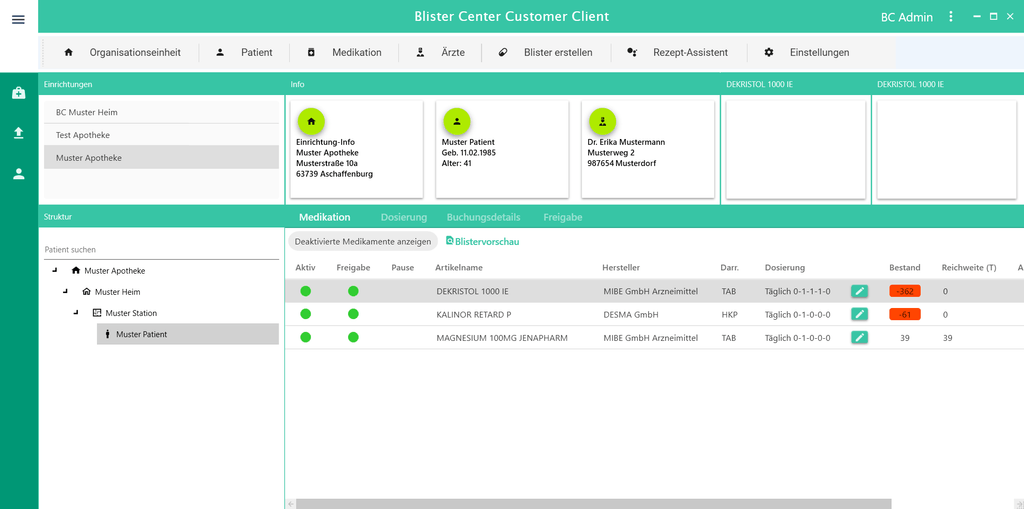Select Muster Apotheke in Einrichtungen list

click(161, 157)
